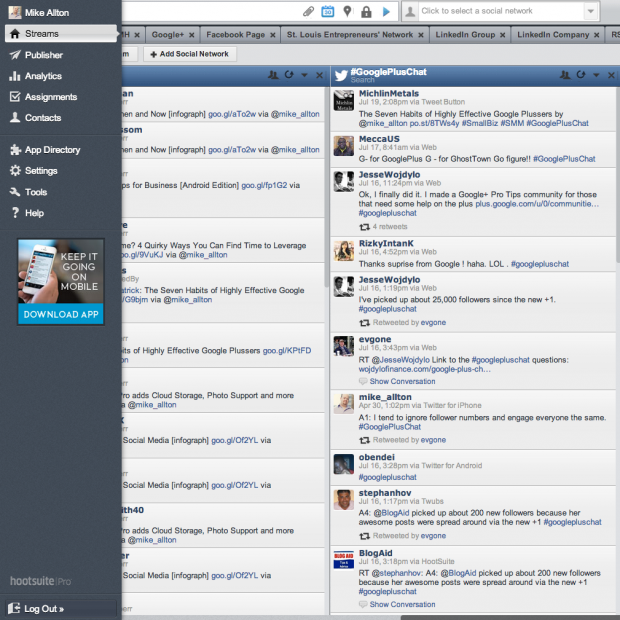This screenshot has width=620, height=620.
Task: Open the Publisher section
Action: [x=43, y=55]
